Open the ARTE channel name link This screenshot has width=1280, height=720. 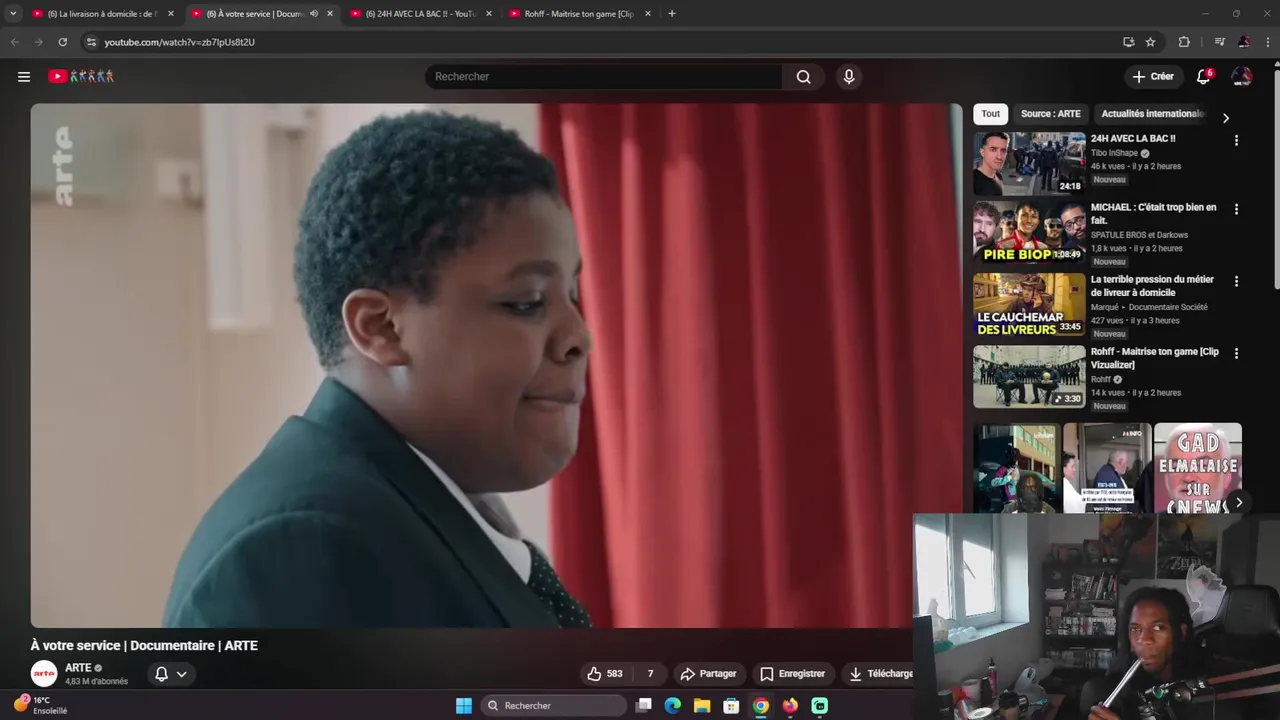[x=78, y=668]
